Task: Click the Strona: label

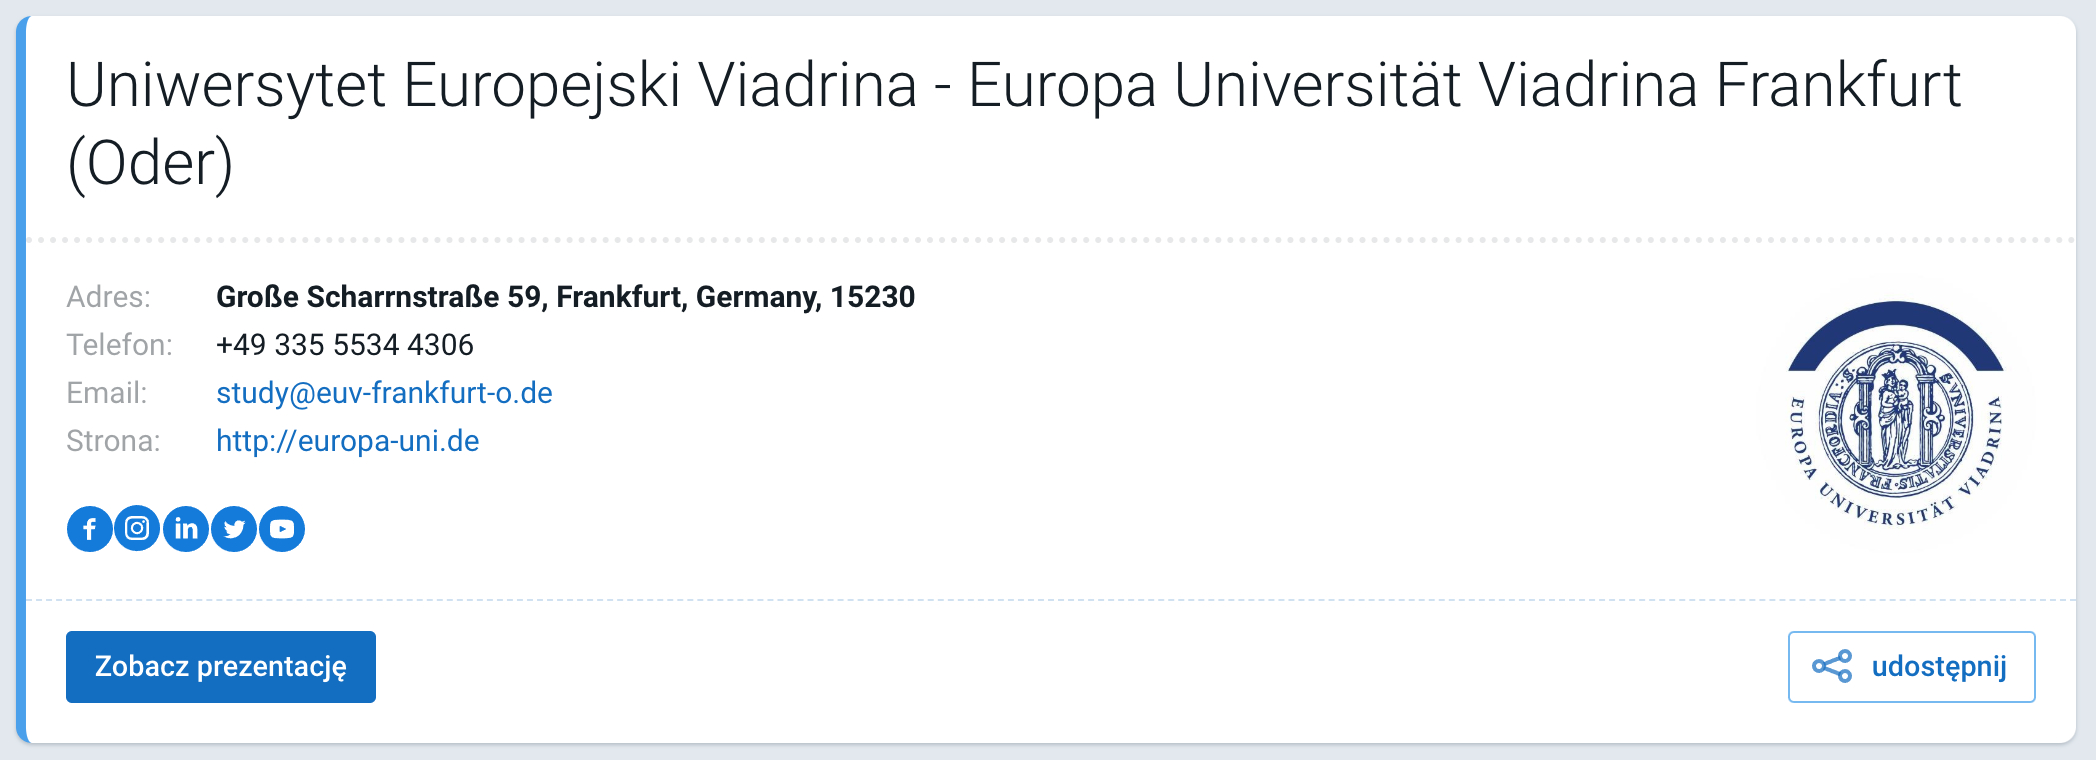Action: point(113,441)
